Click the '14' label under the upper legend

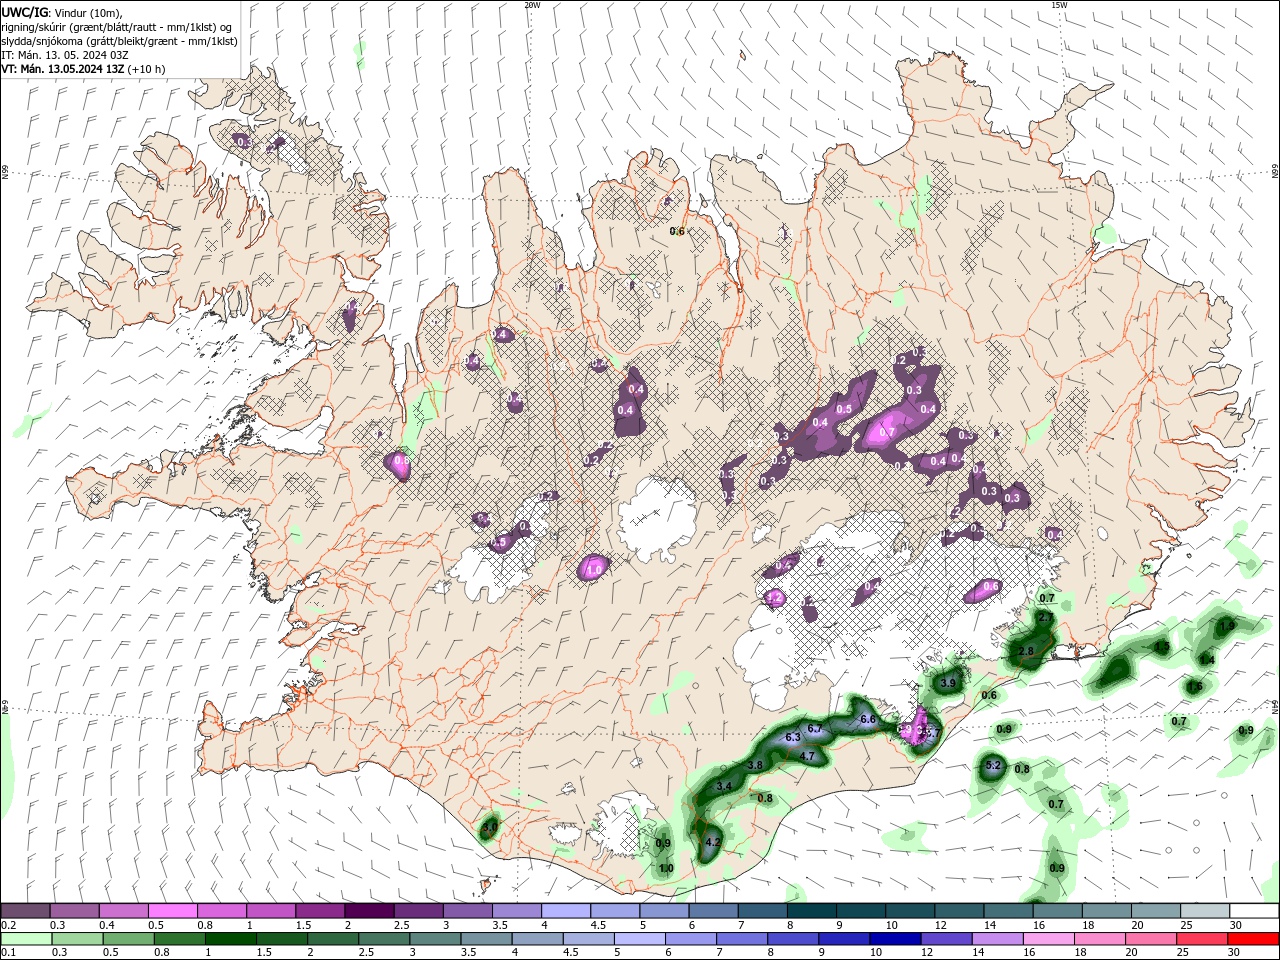pos(989,925)
